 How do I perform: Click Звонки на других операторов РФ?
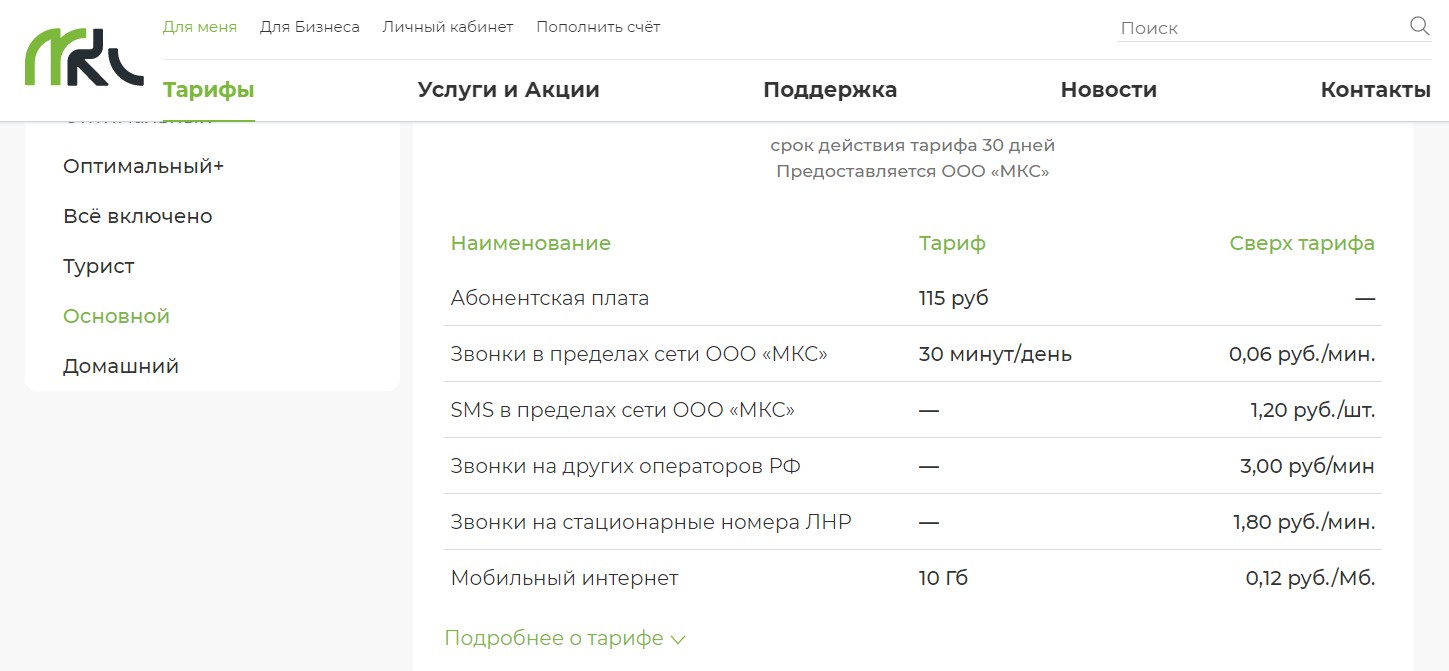[626, 466]
